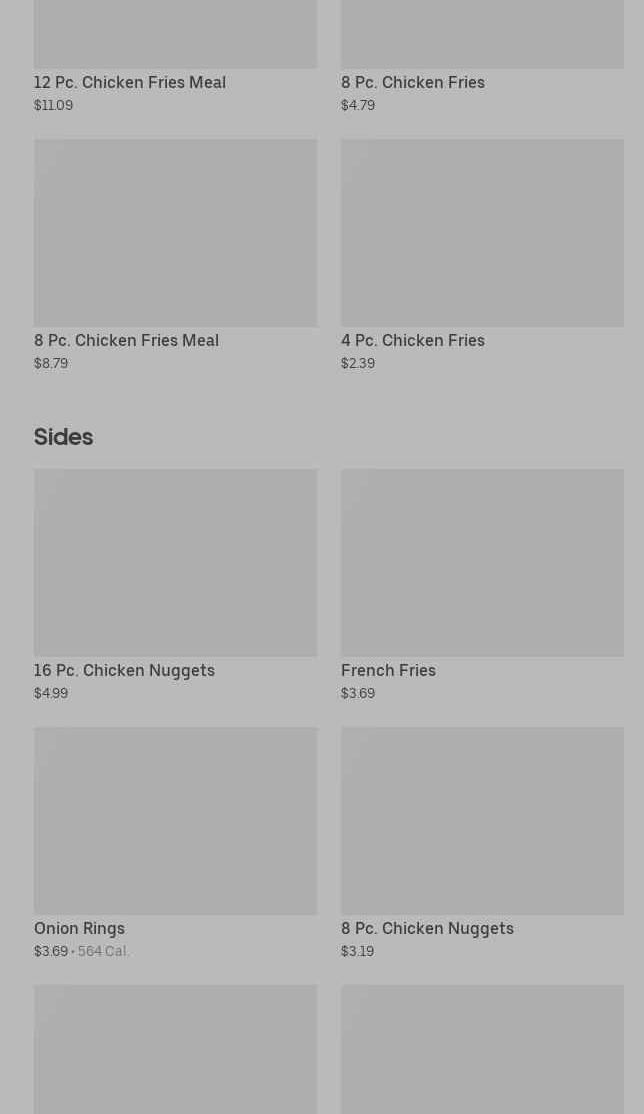Tap the Onion Rings product image
Image resolution: width=644 pixels, height=1114 pixels.
tap(175, 820)
